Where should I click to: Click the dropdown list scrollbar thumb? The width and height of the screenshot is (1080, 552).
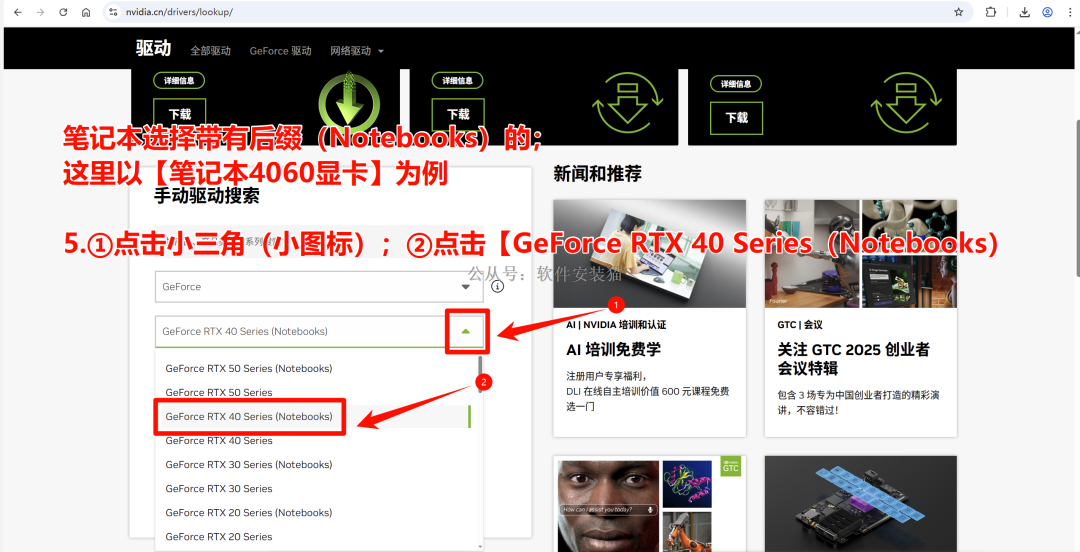coord(480,375)
